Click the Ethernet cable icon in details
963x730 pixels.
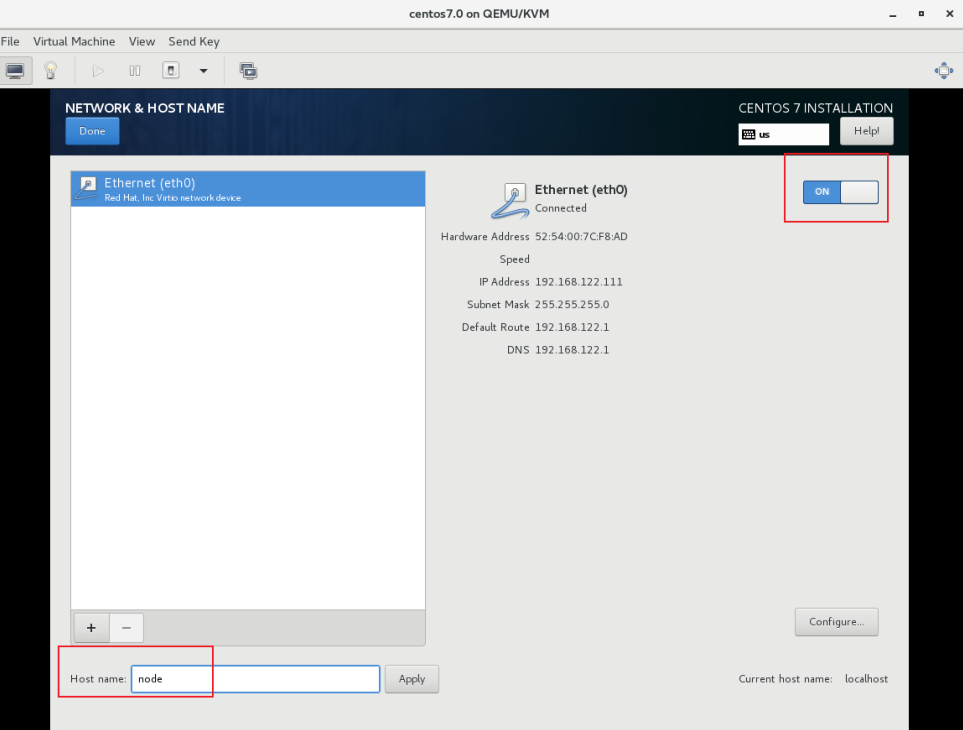510,201
